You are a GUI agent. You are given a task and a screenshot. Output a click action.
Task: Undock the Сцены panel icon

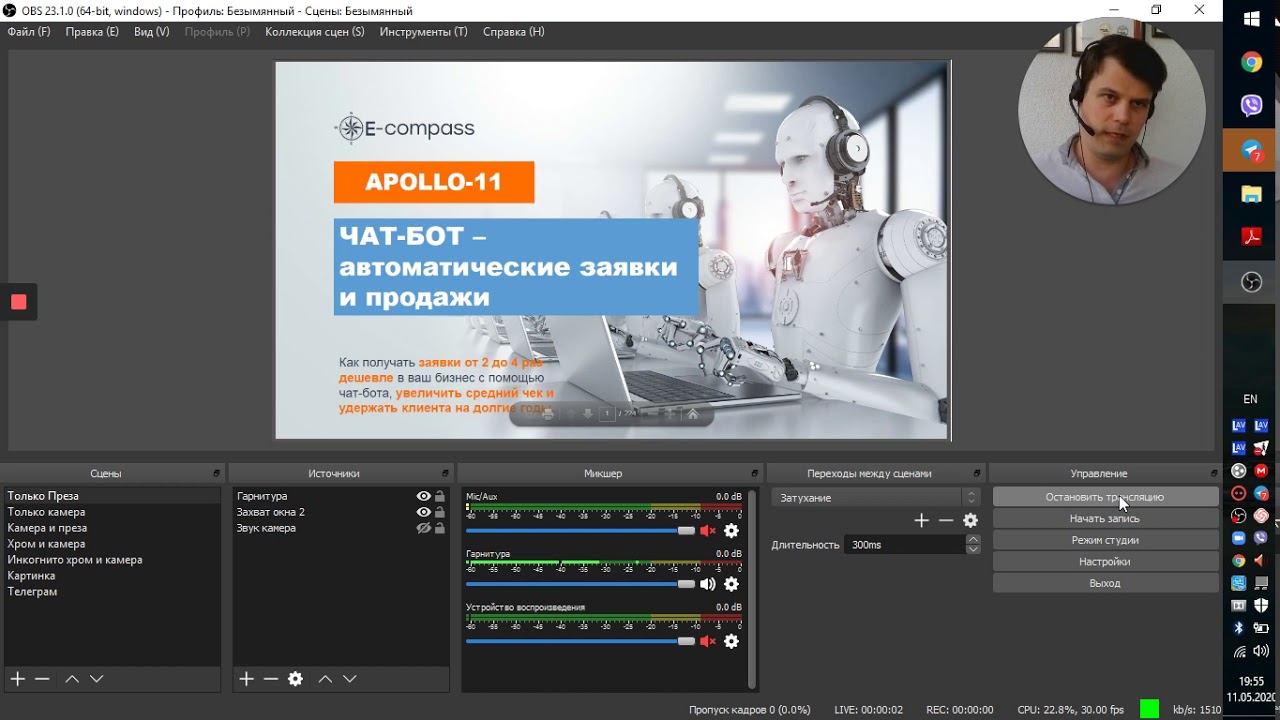point(217,473)
